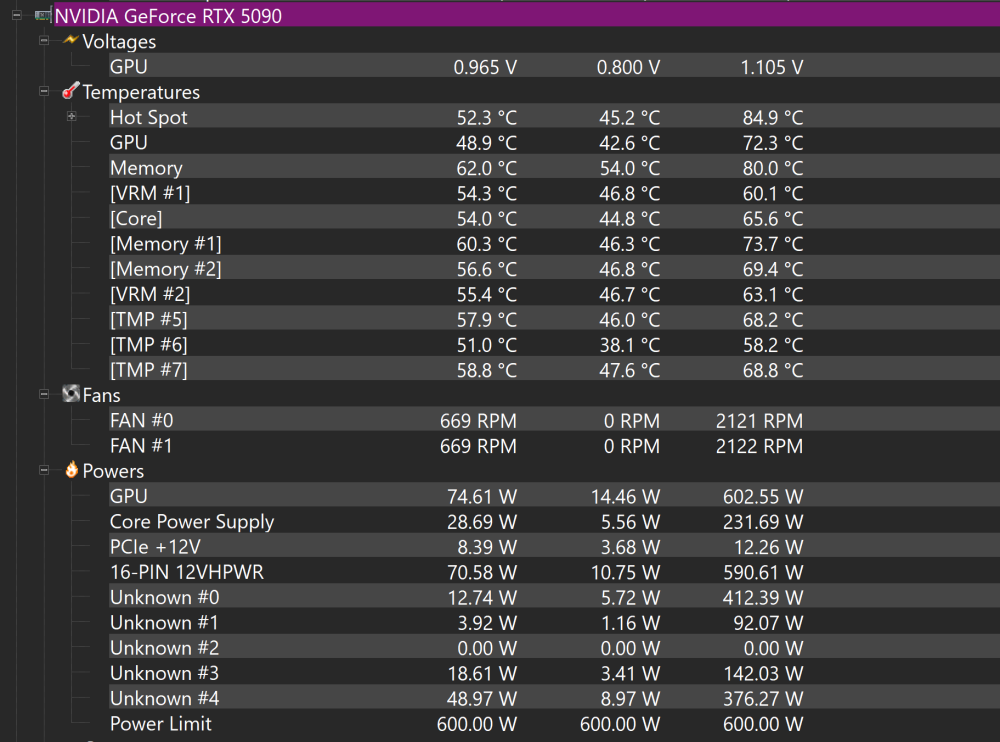Select the Power Limit row
This screenshot has width=1000, height=742.
(x=554, y=723)
